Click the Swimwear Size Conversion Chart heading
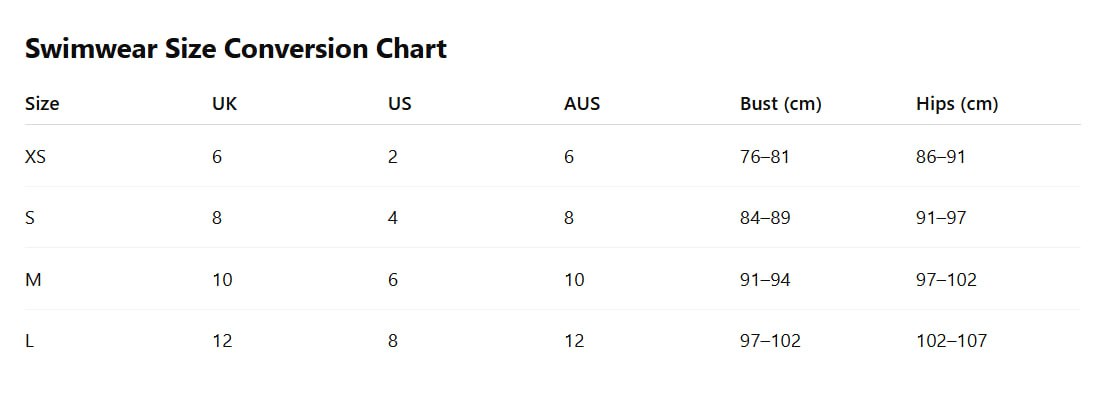The width and height of the screenshot is (1098, 410). click(x=235, y=49)
